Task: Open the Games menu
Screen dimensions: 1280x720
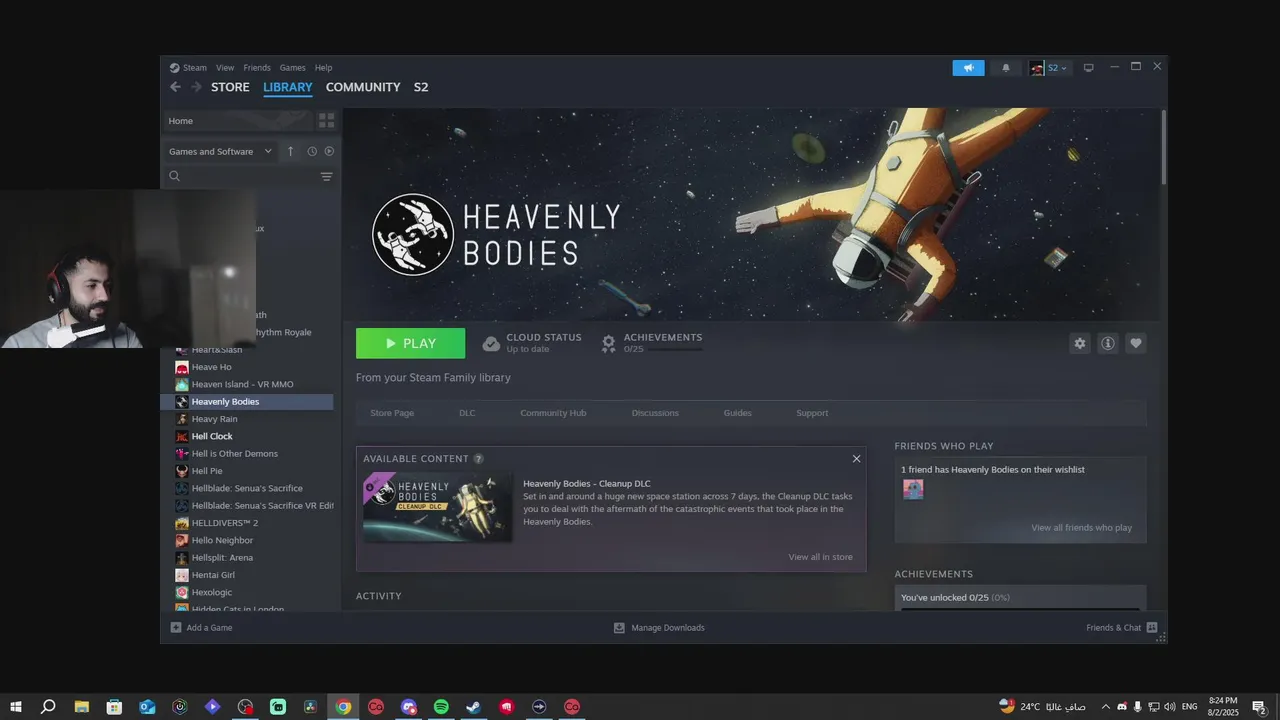Action: 293,68
